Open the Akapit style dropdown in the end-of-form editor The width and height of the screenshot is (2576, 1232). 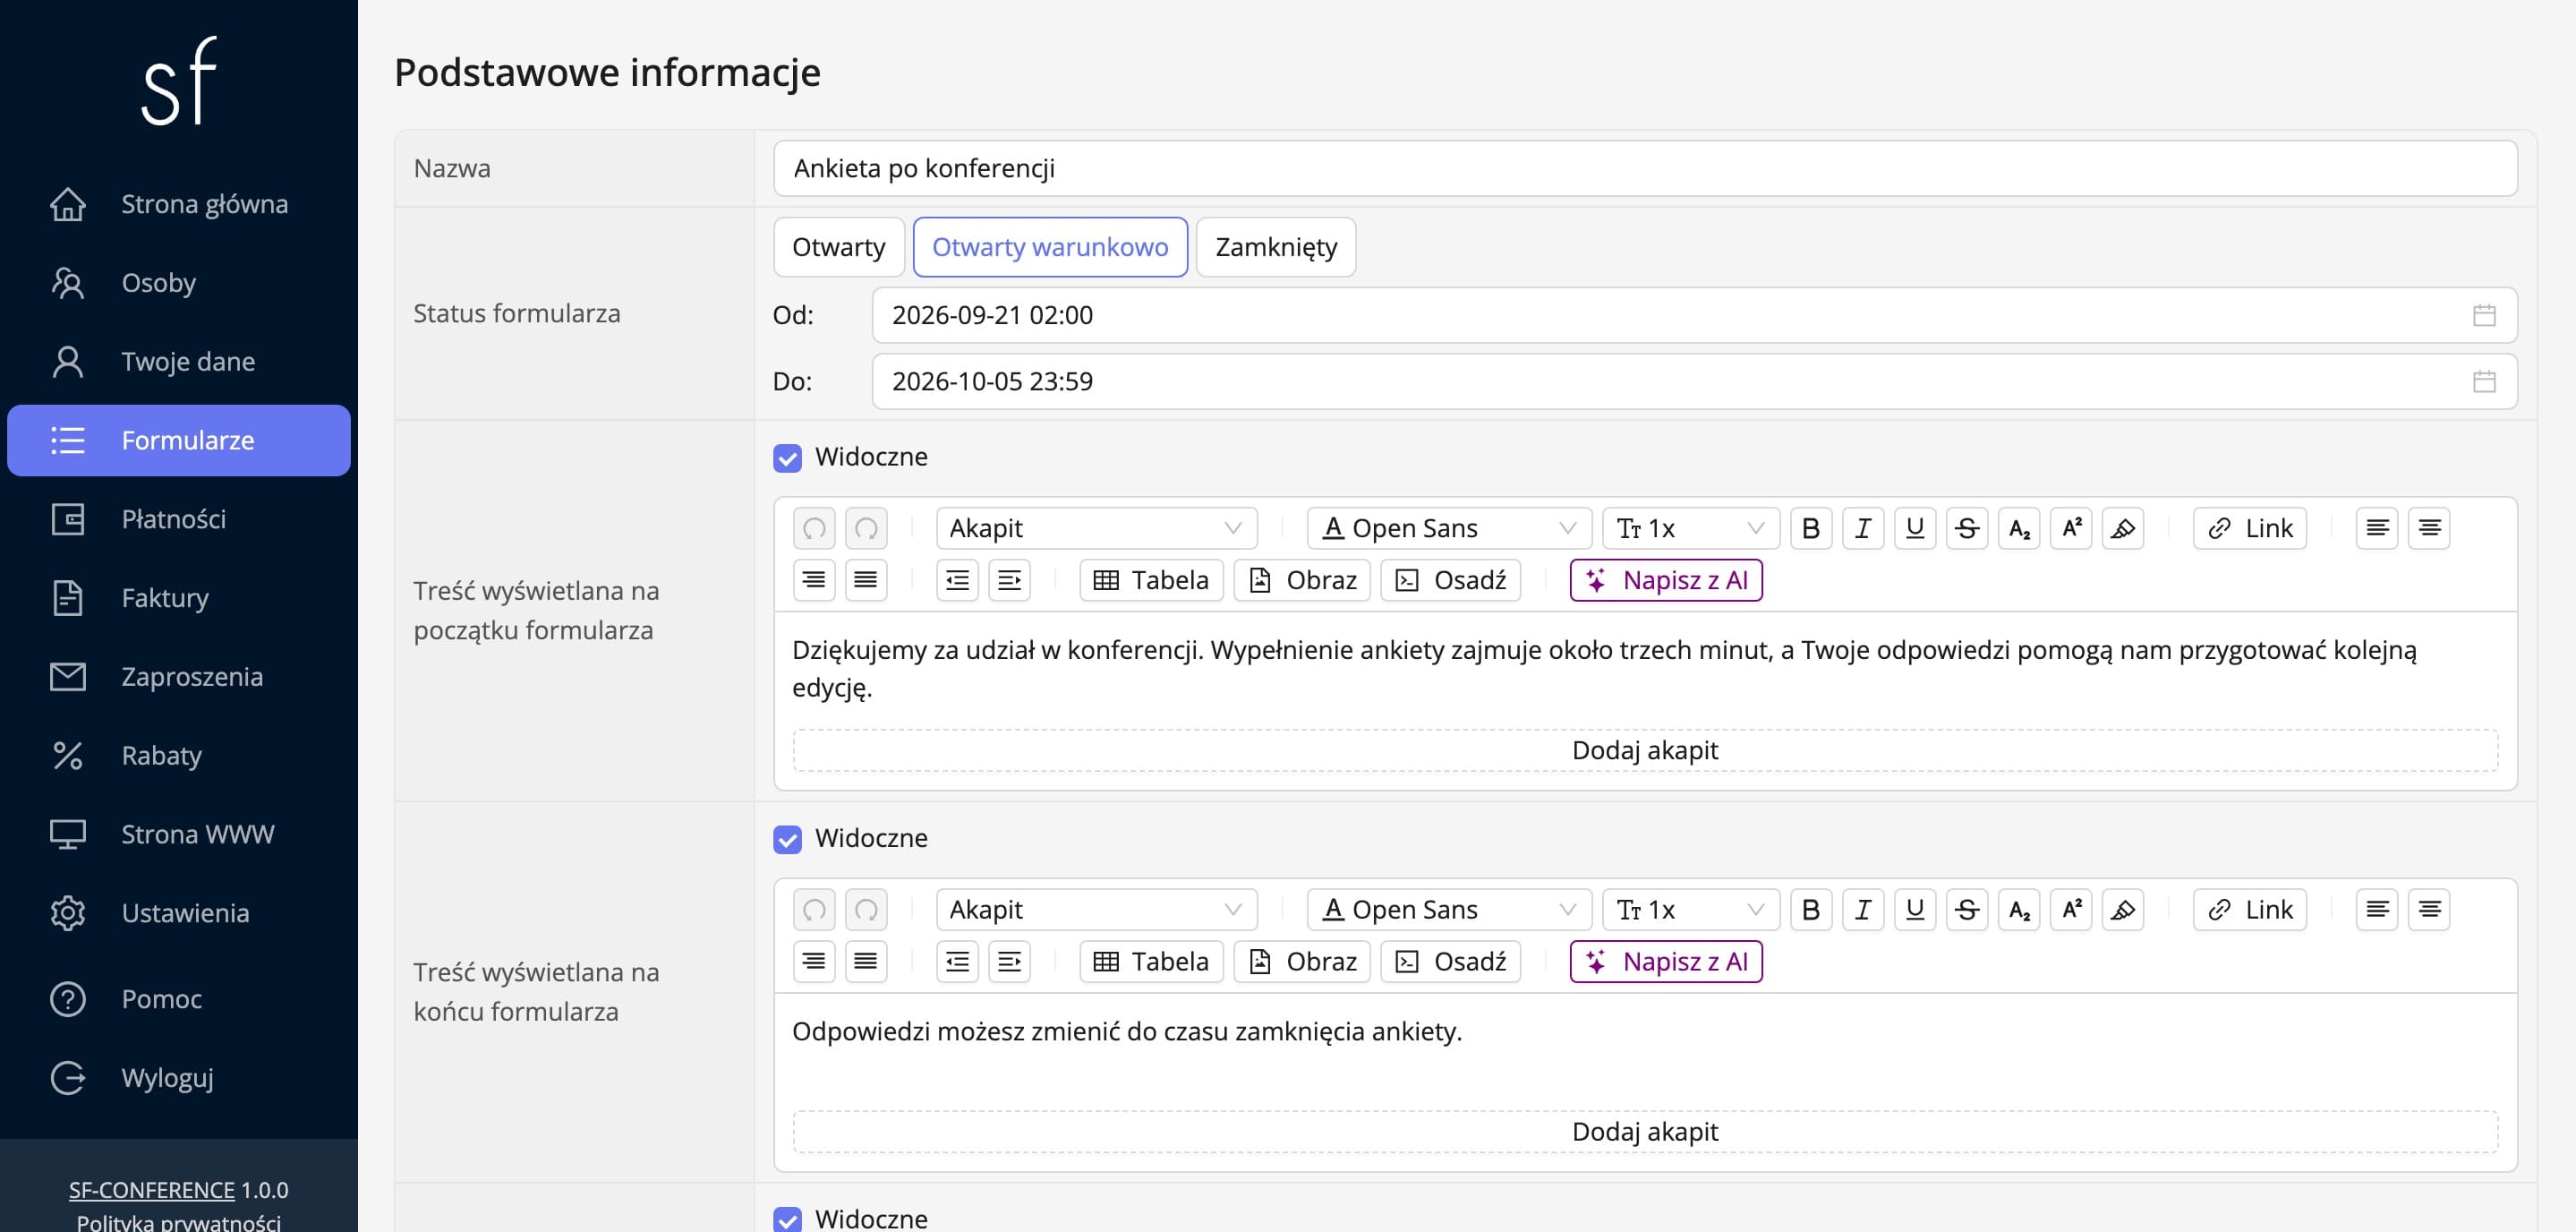[1096, 909]
